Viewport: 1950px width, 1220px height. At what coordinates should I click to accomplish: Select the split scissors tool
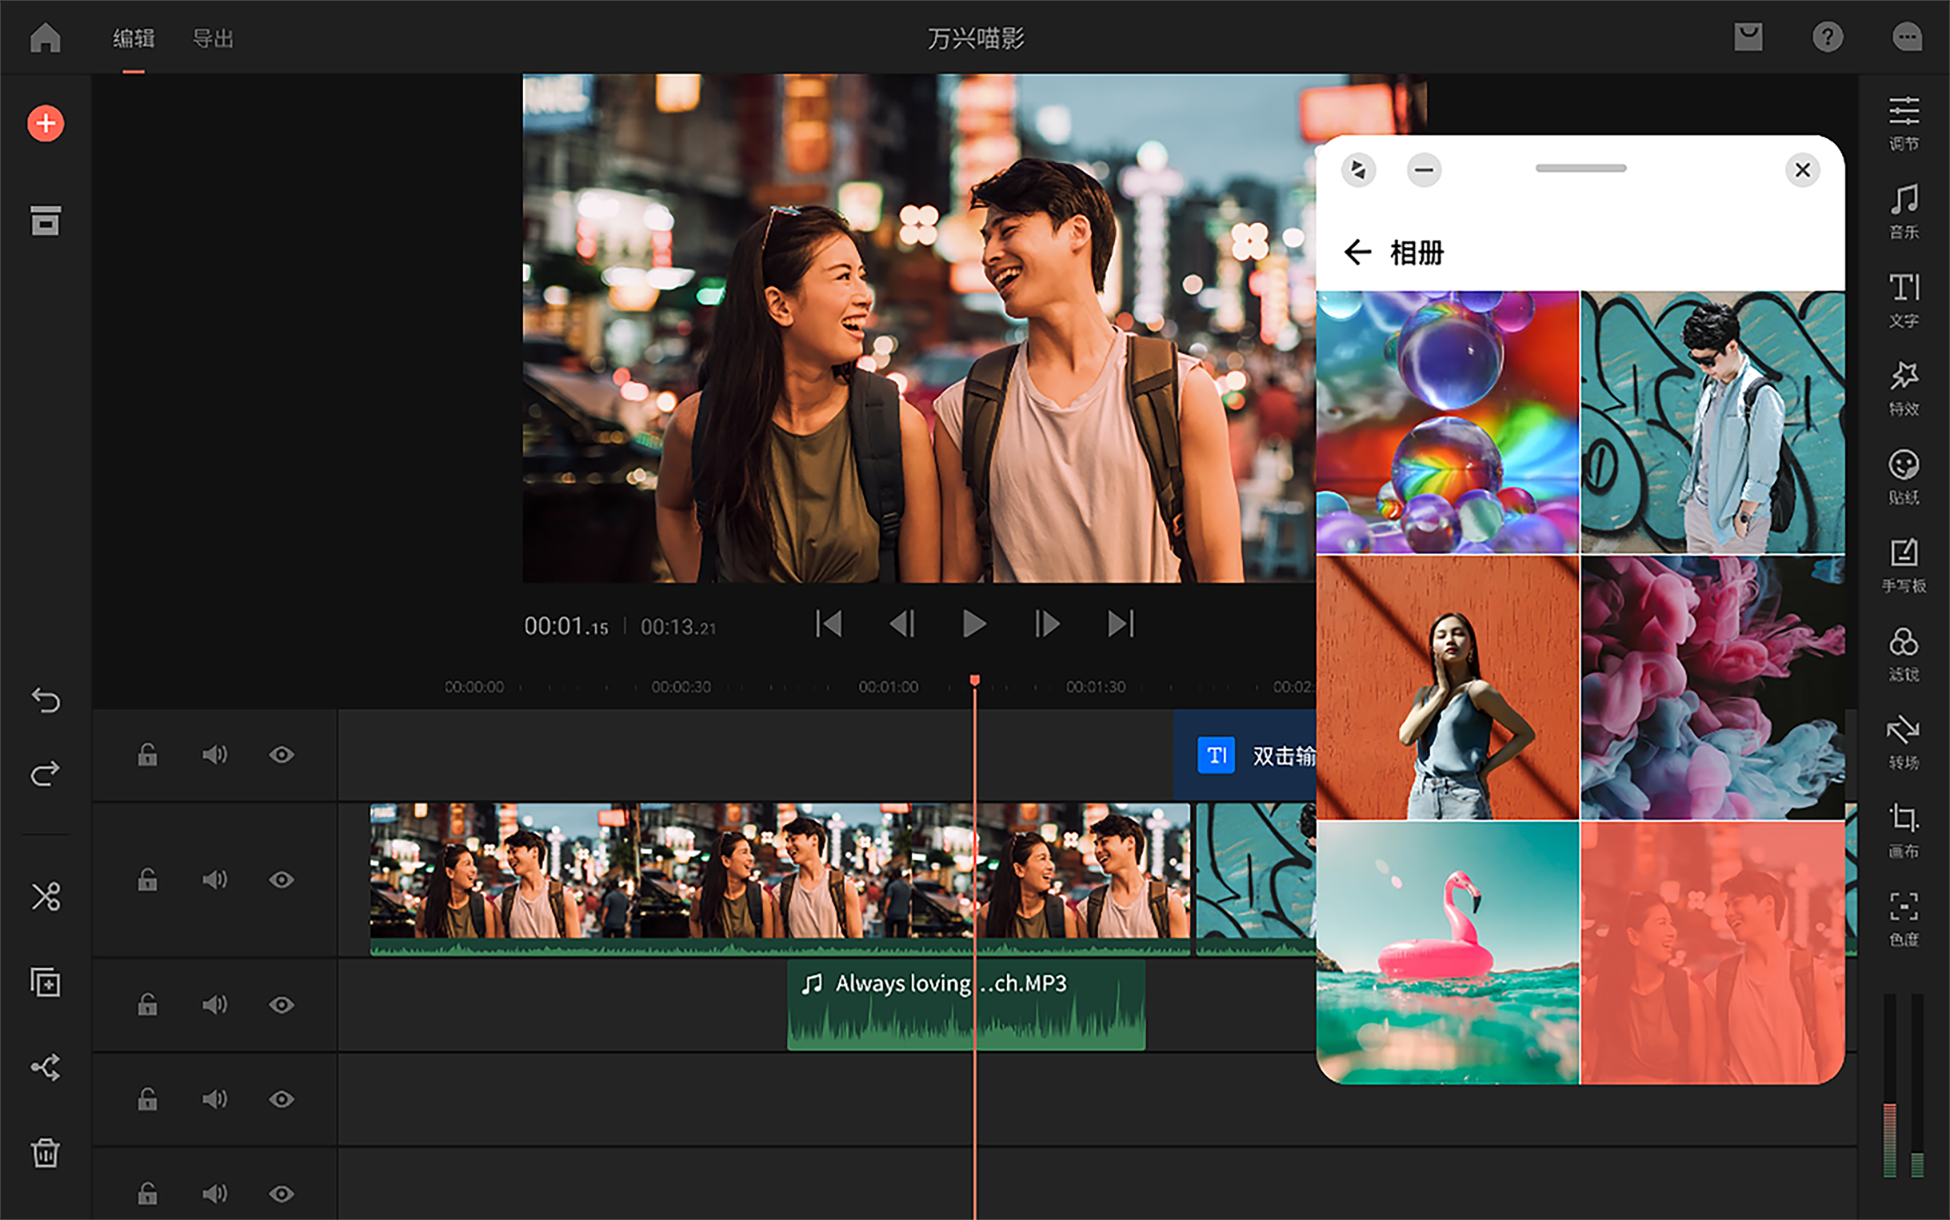click(x=46, y=896)
